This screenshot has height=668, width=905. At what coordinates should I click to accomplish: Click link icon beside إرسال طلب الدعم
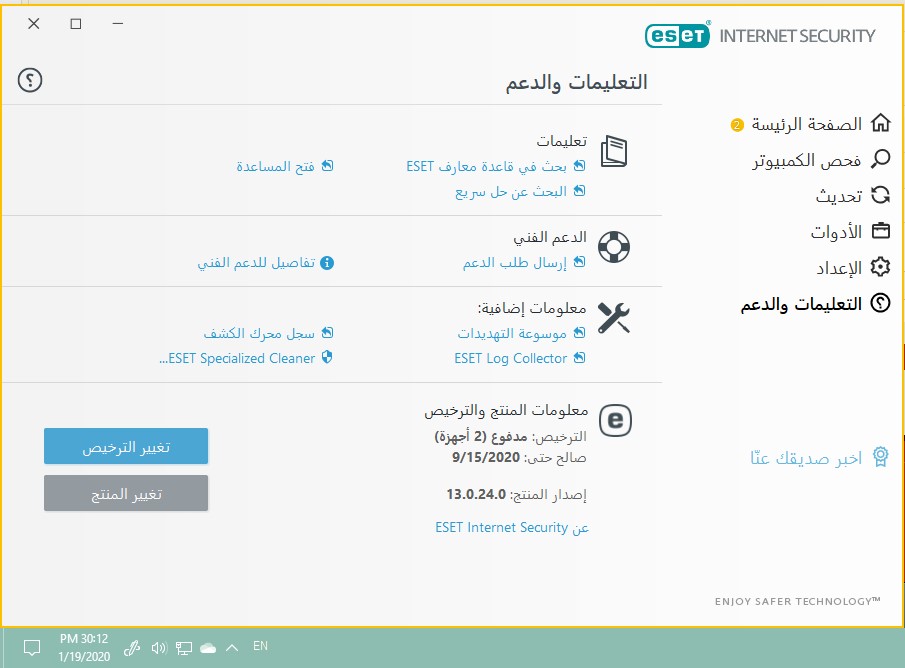click(579, 262)
